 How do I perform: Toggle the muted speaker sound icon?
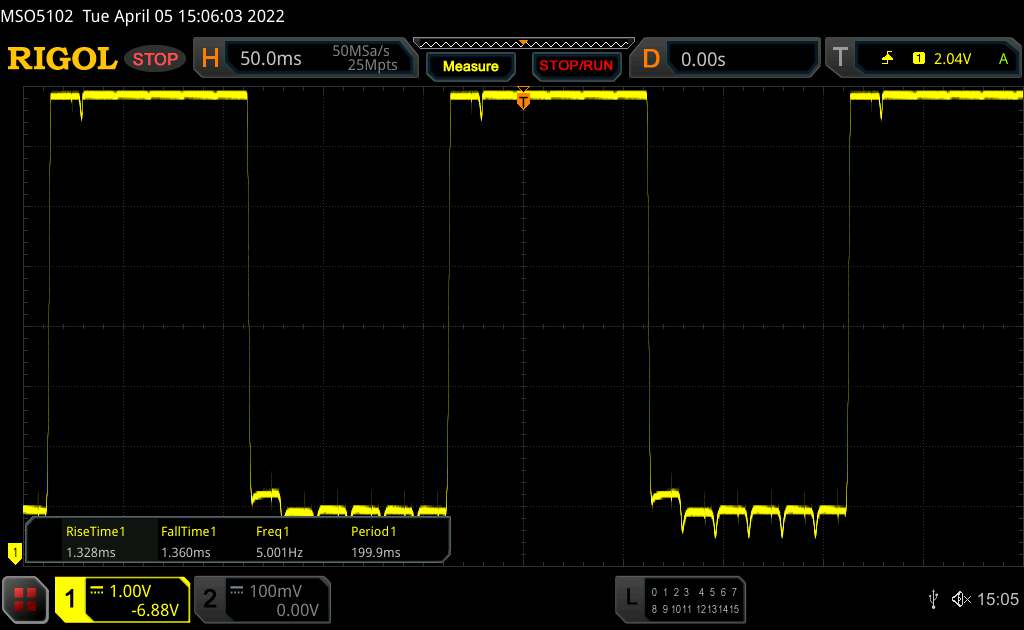(961, 599)
